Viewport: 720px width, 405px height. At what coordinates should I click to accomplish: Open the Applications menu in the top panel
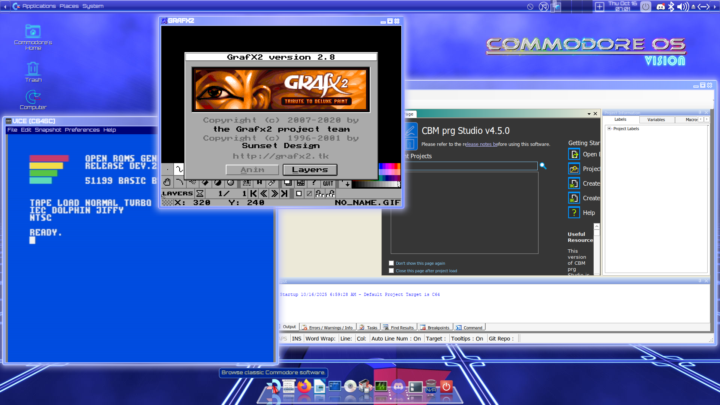tap(39, 6)
